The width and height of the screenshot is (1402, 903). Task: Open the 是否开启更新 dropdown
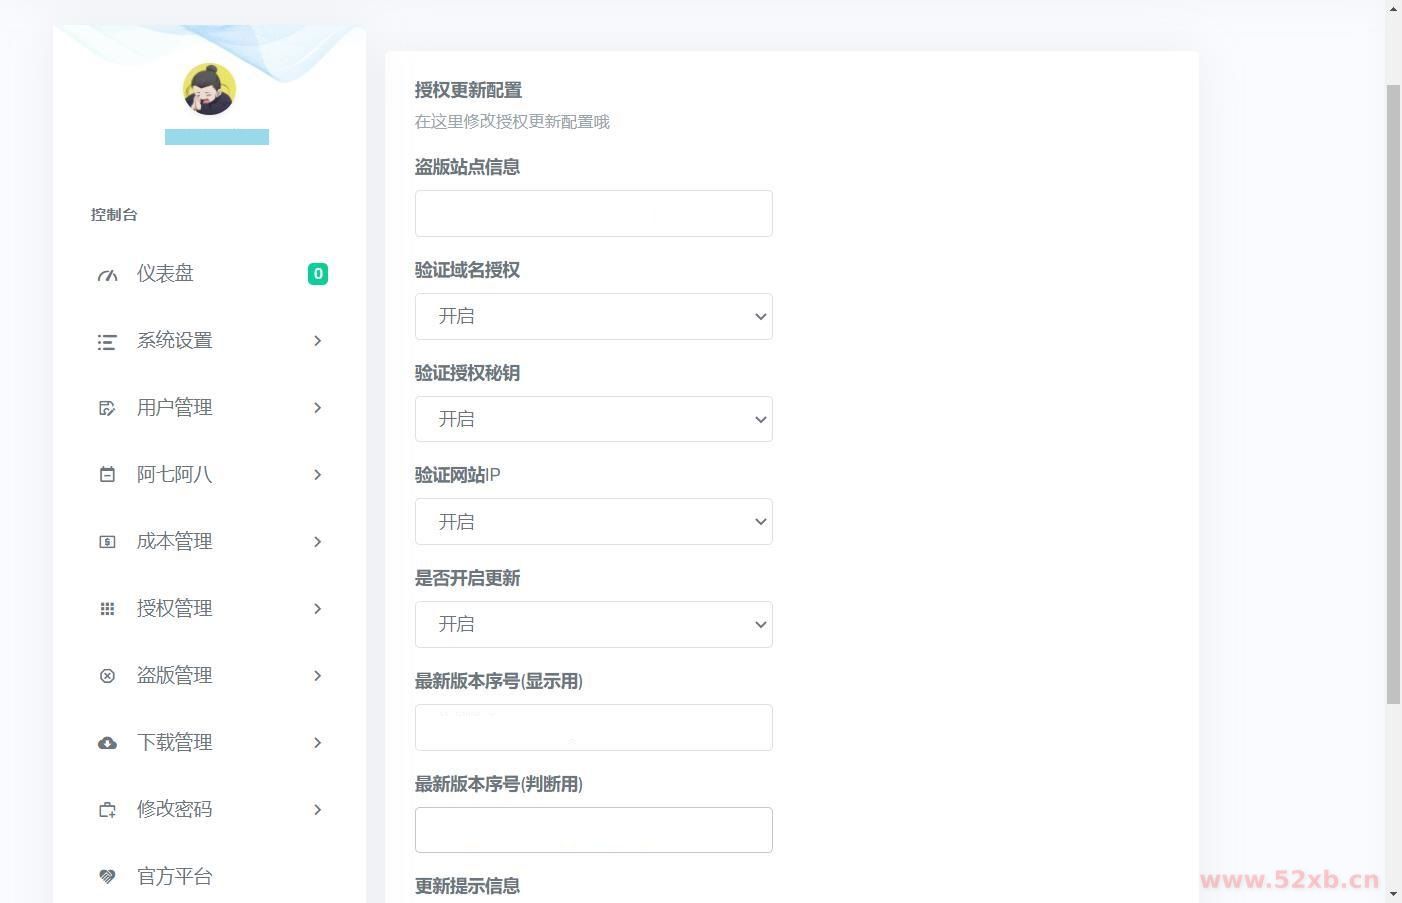coord(593,625)
